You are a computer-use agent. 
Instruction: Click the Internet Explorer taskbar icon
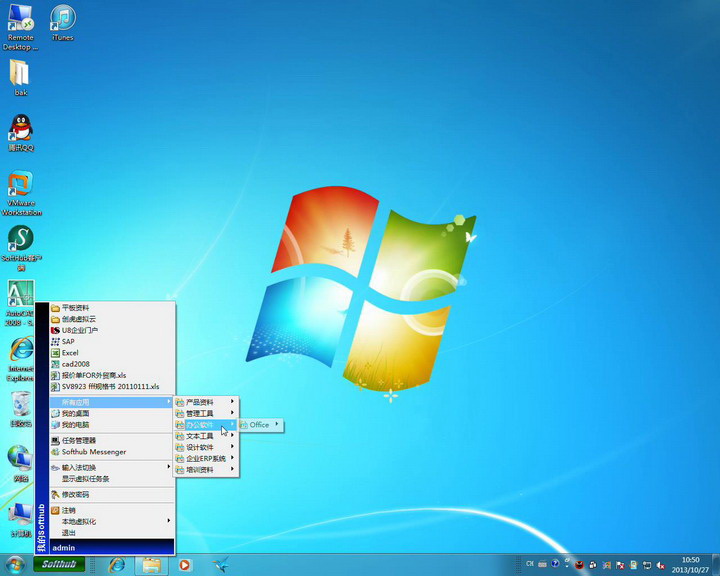117,565
